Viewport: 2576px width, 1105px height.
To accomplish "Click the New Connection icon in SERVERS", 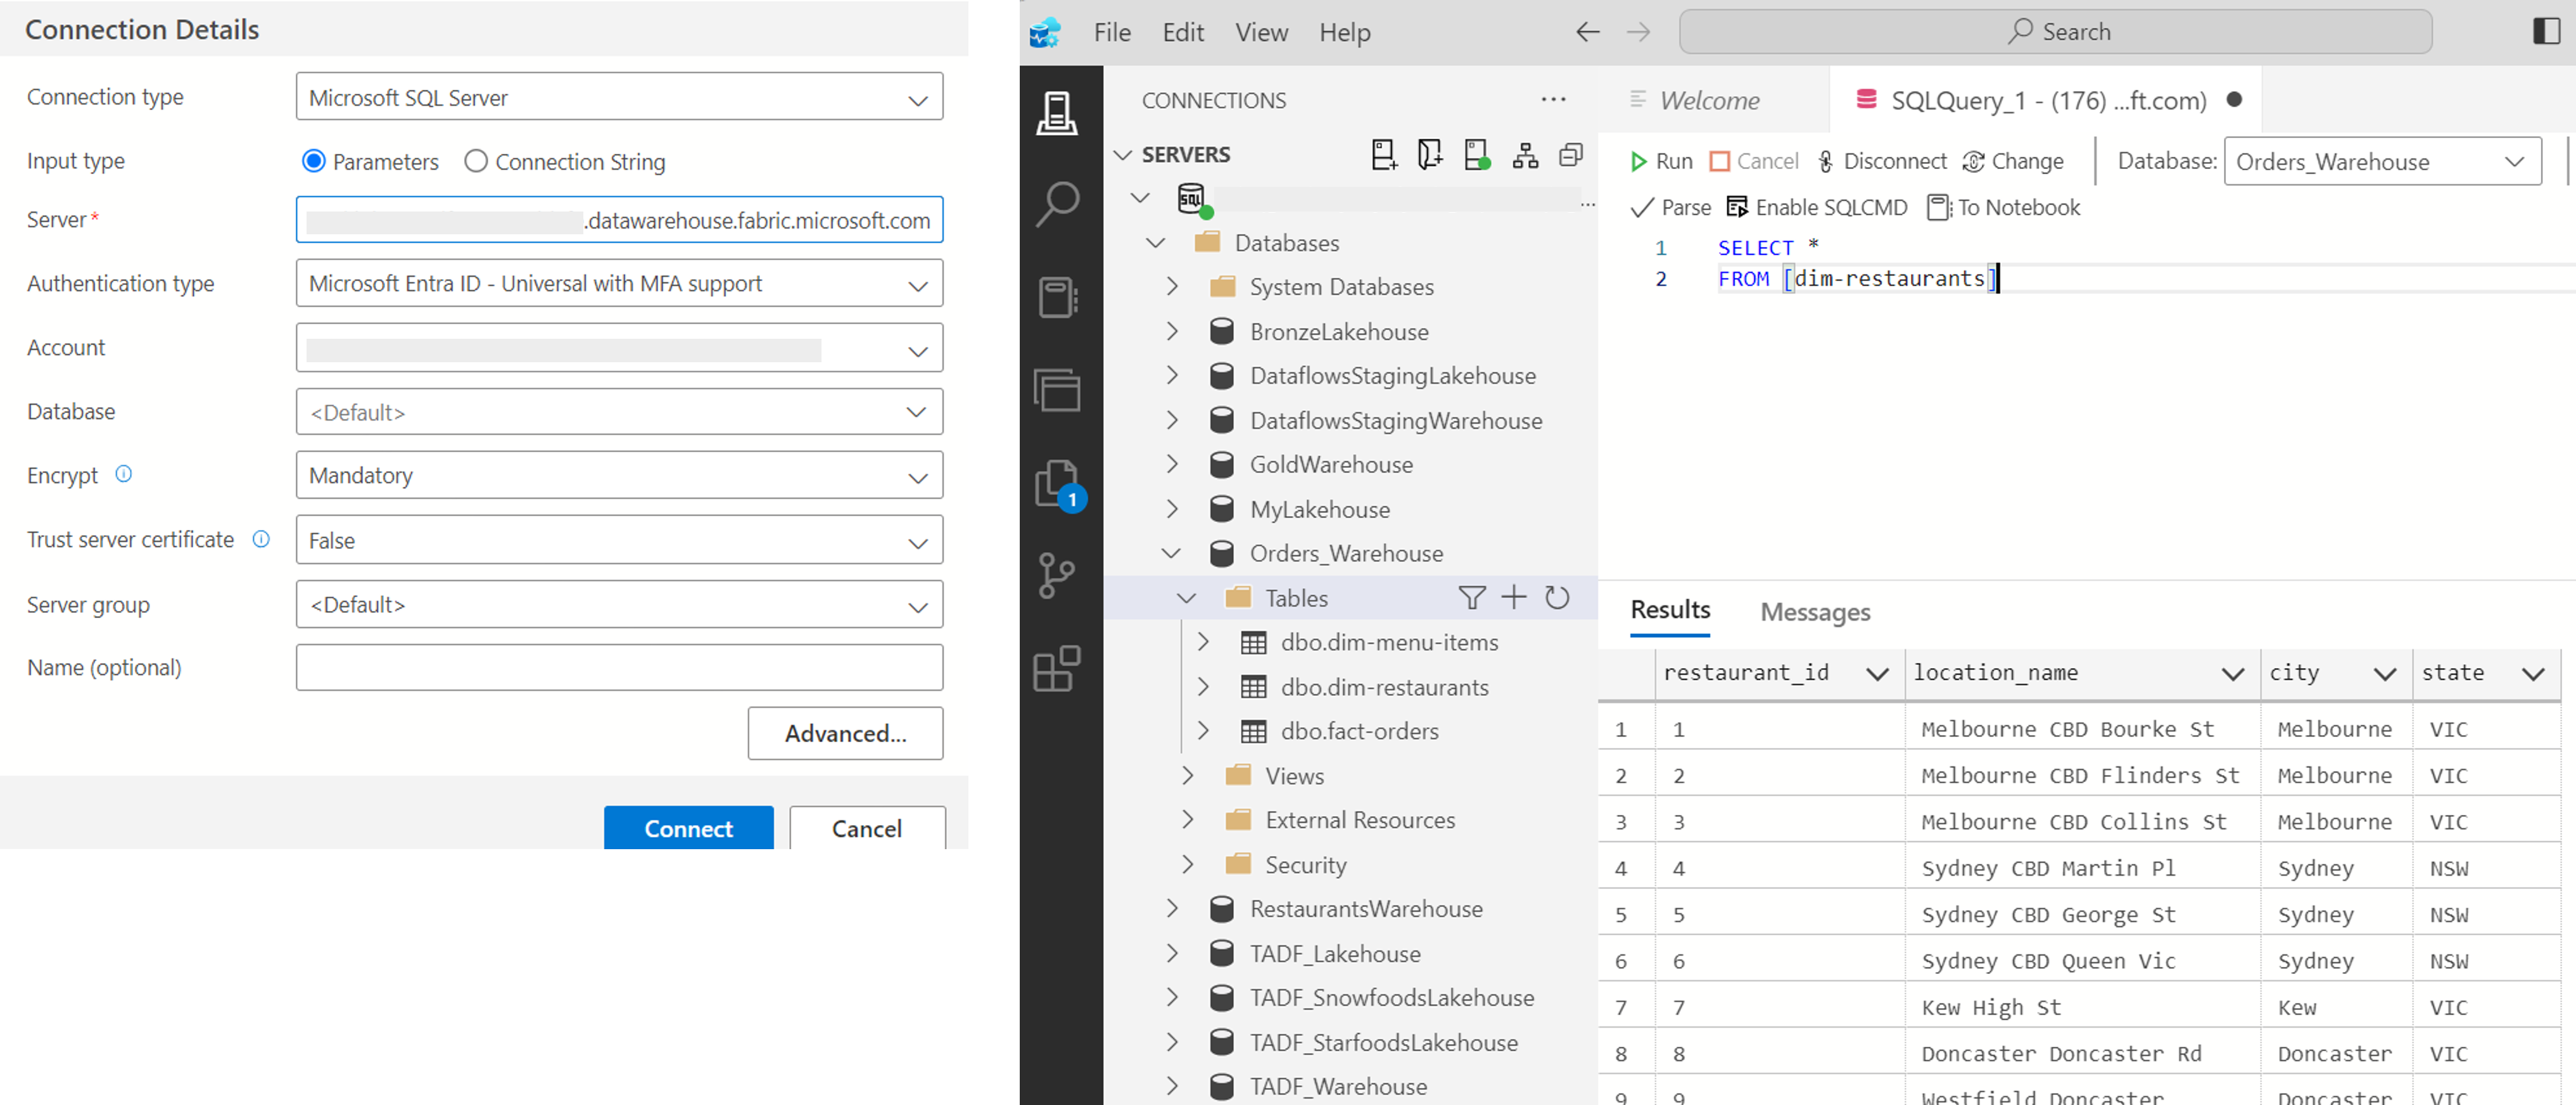I will coord(1384,155).
